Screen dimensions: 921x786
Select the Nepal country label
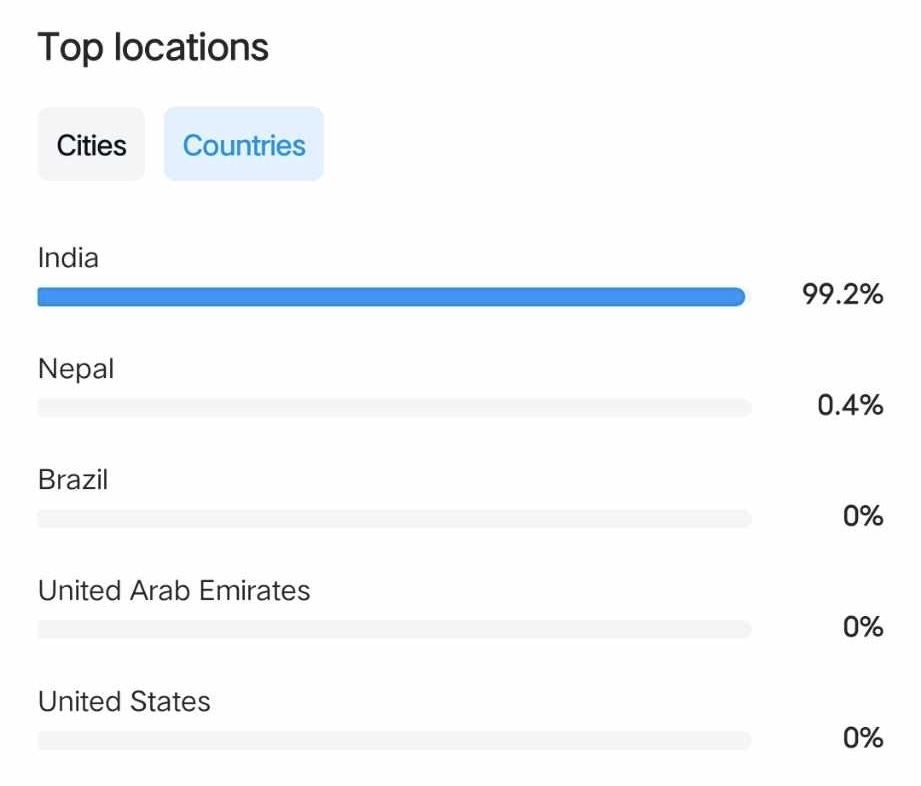pos(76,369)
